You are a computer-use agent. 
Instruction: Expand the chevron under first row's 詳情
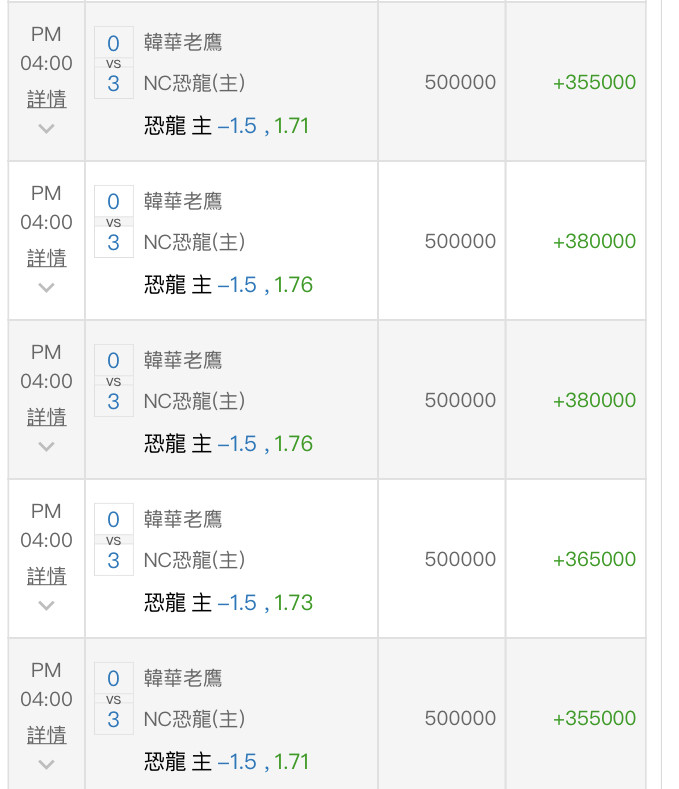(x=46, y=129)
